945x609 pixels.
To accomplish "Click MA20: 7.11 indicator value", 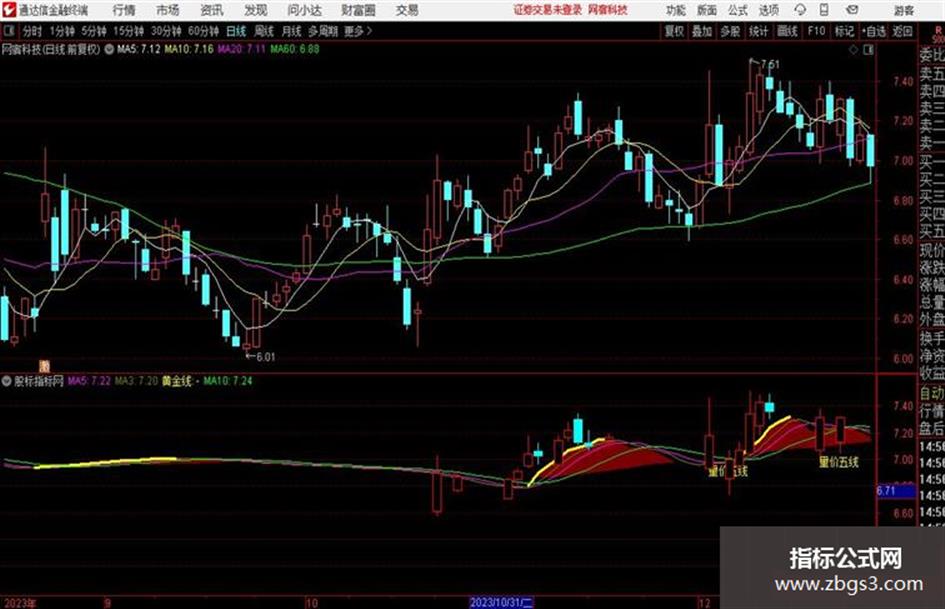I will coord(241,49).
